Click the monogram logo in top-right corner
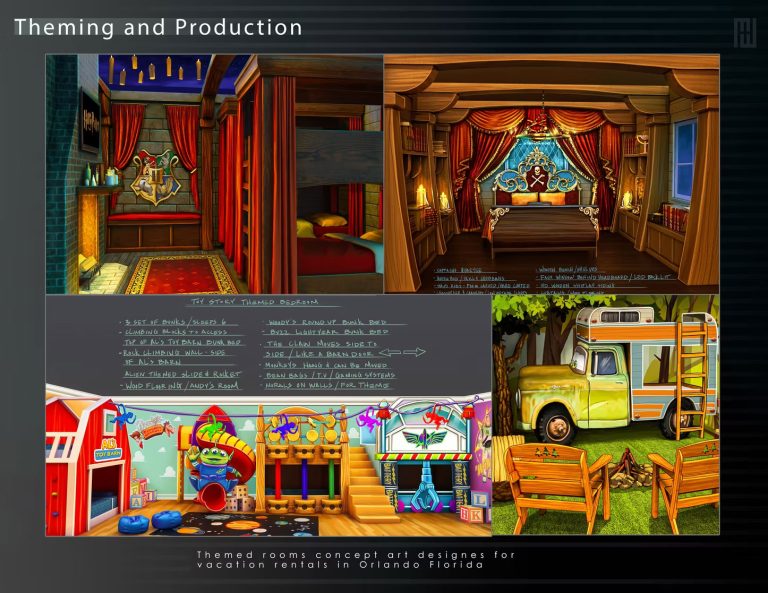Image resolution: width=768 pixels, height=593 pixels. click(x=744, y=31)
